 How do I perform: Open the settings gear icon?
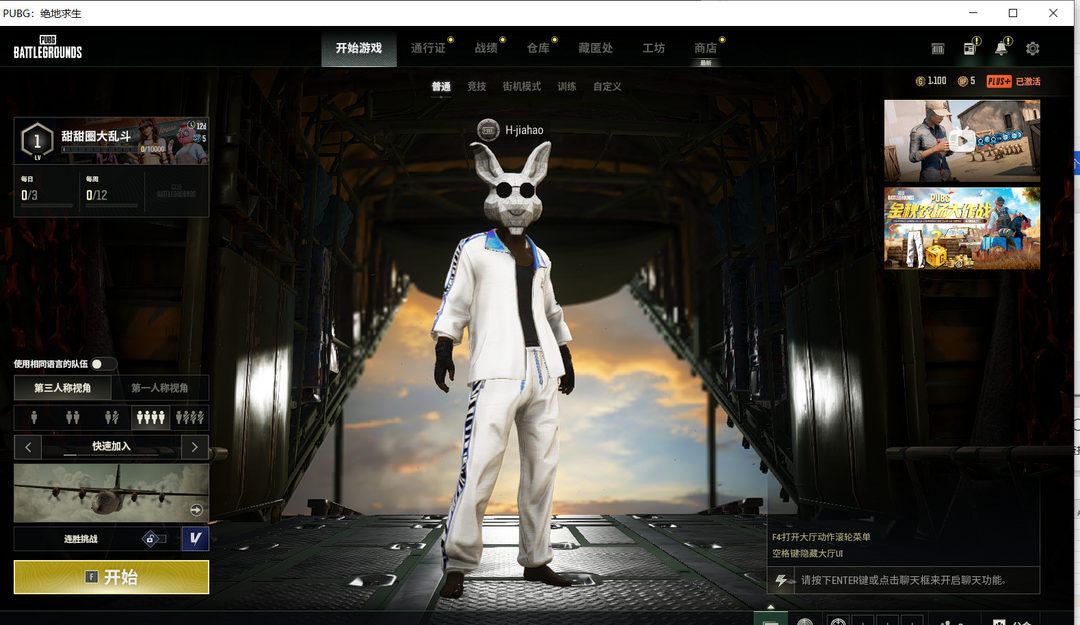[x=1033, y=48]
